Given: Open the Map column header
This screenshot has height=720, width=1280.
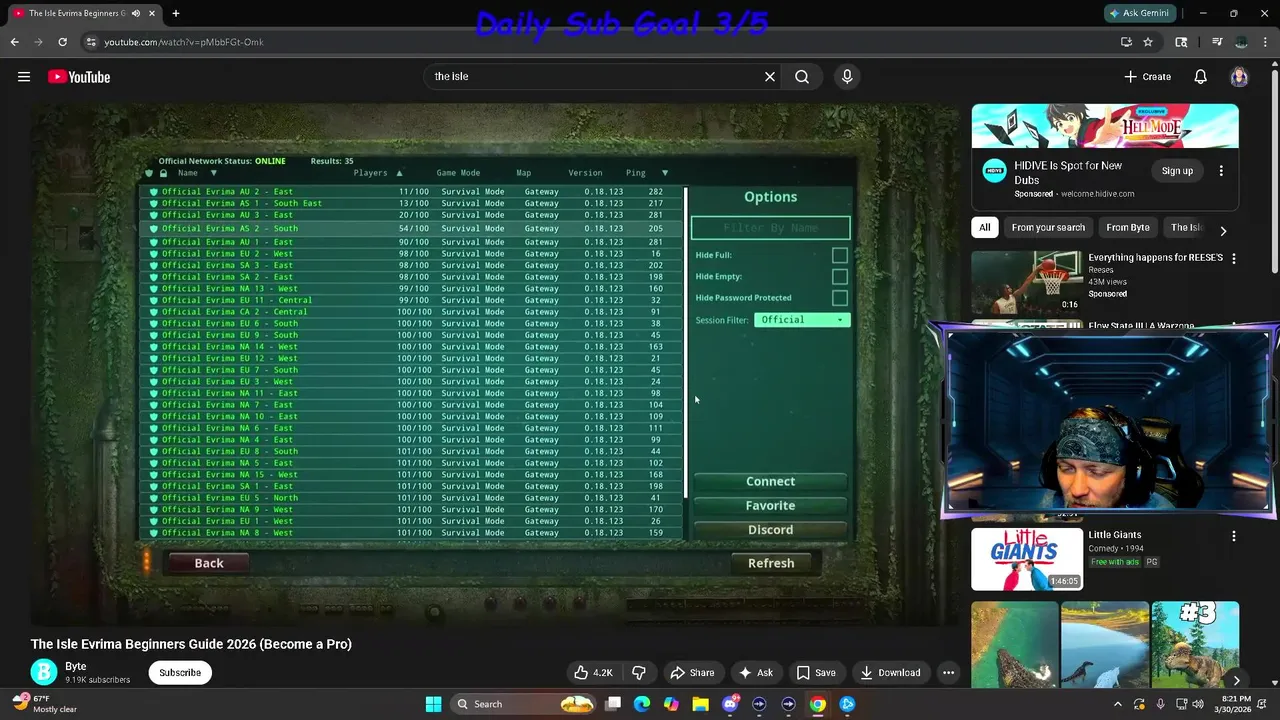Looking at the screenshot, I should click(x=523, y=173).
